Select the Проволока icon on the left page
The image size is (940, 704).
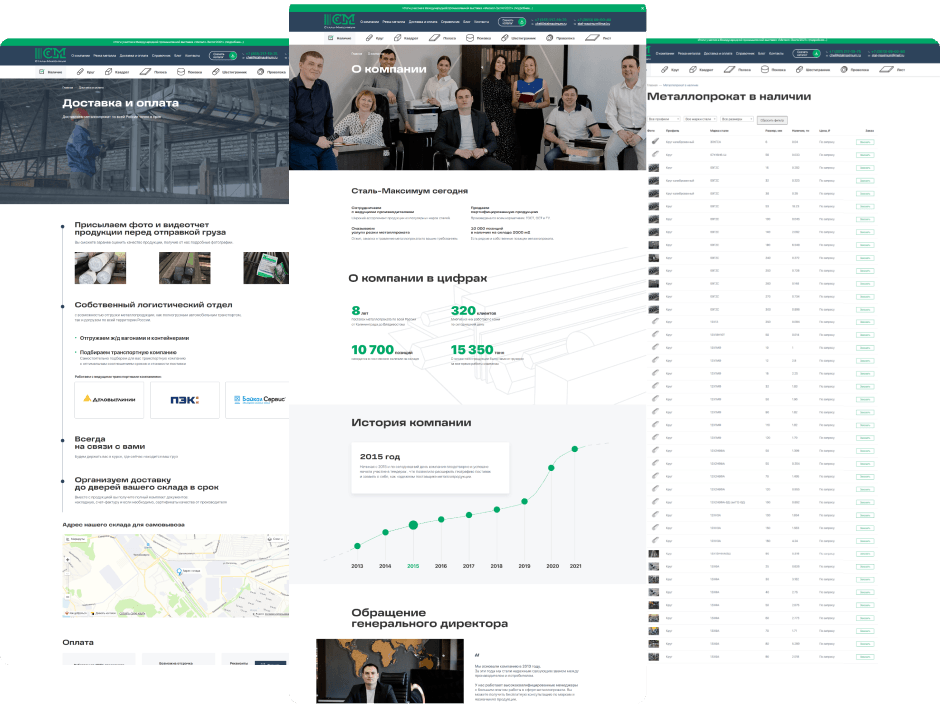(x=260, y=71)
